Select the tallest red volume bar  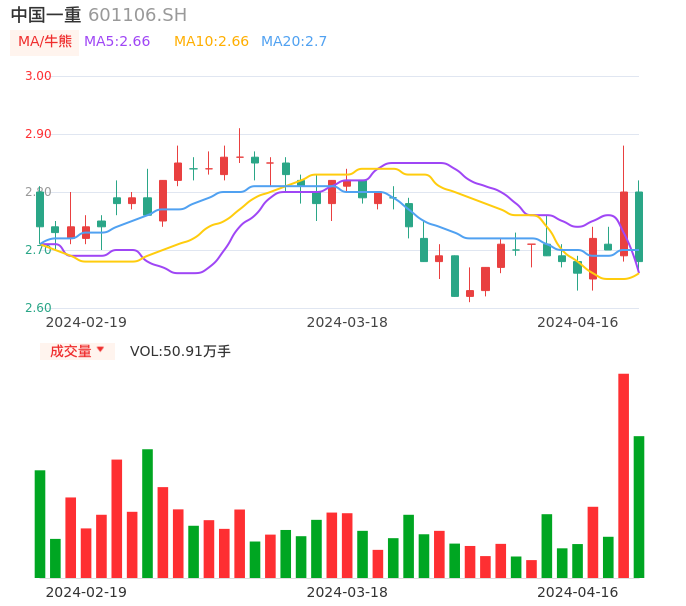[623, 475]
